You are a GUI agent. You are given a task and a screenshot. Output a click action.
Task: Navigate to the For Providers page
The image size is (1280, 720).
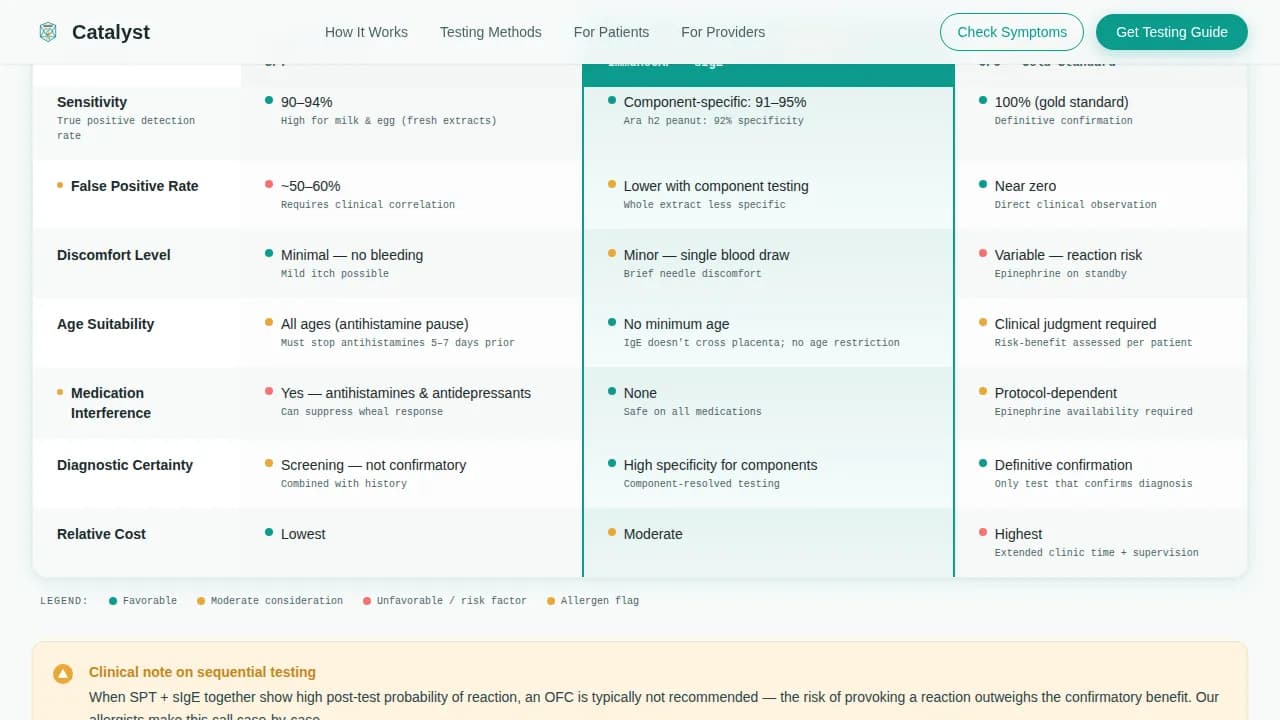click(x=723, y=32)
